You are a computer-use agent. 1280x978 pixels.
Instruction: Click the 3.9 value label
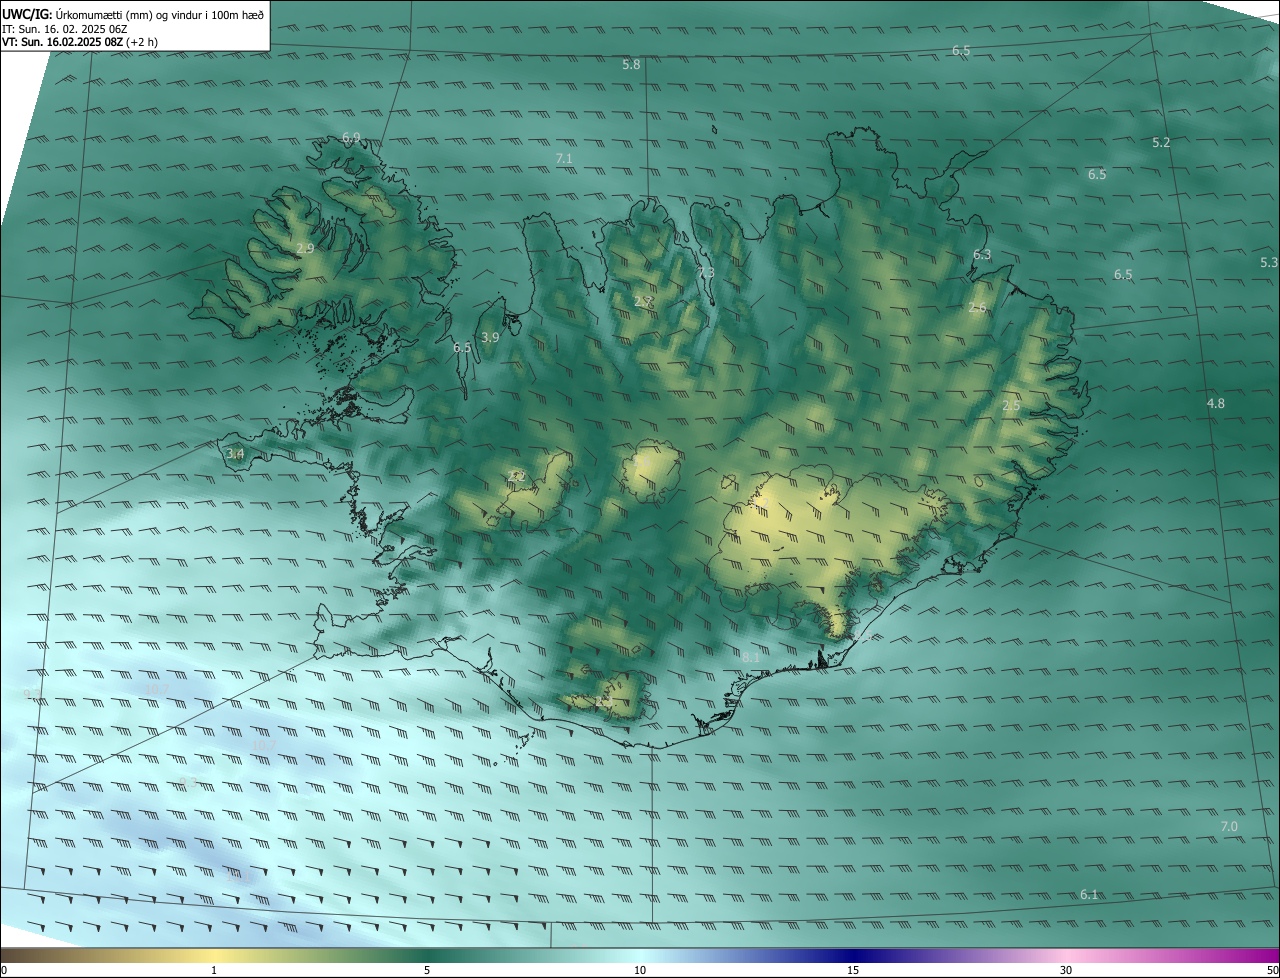490,338
